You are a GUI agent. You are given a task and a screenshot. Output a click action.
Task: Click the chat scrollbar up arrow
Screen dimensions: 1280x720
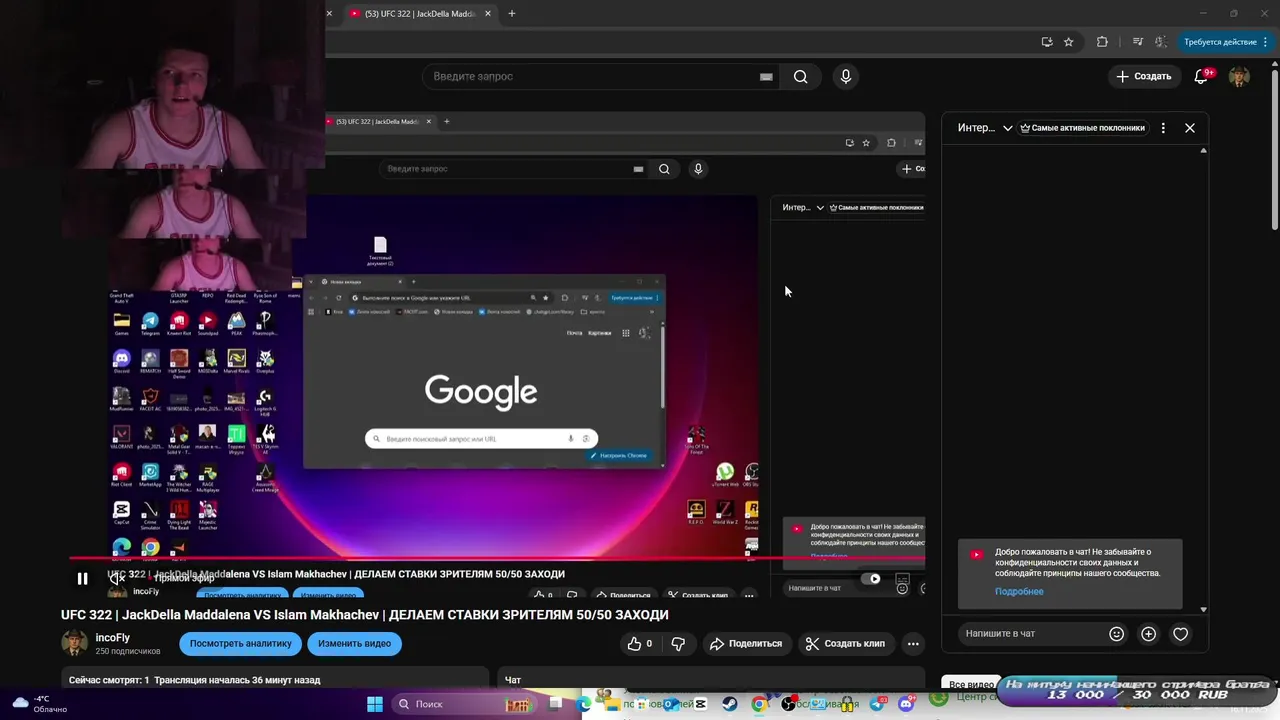coord(1203,151)
